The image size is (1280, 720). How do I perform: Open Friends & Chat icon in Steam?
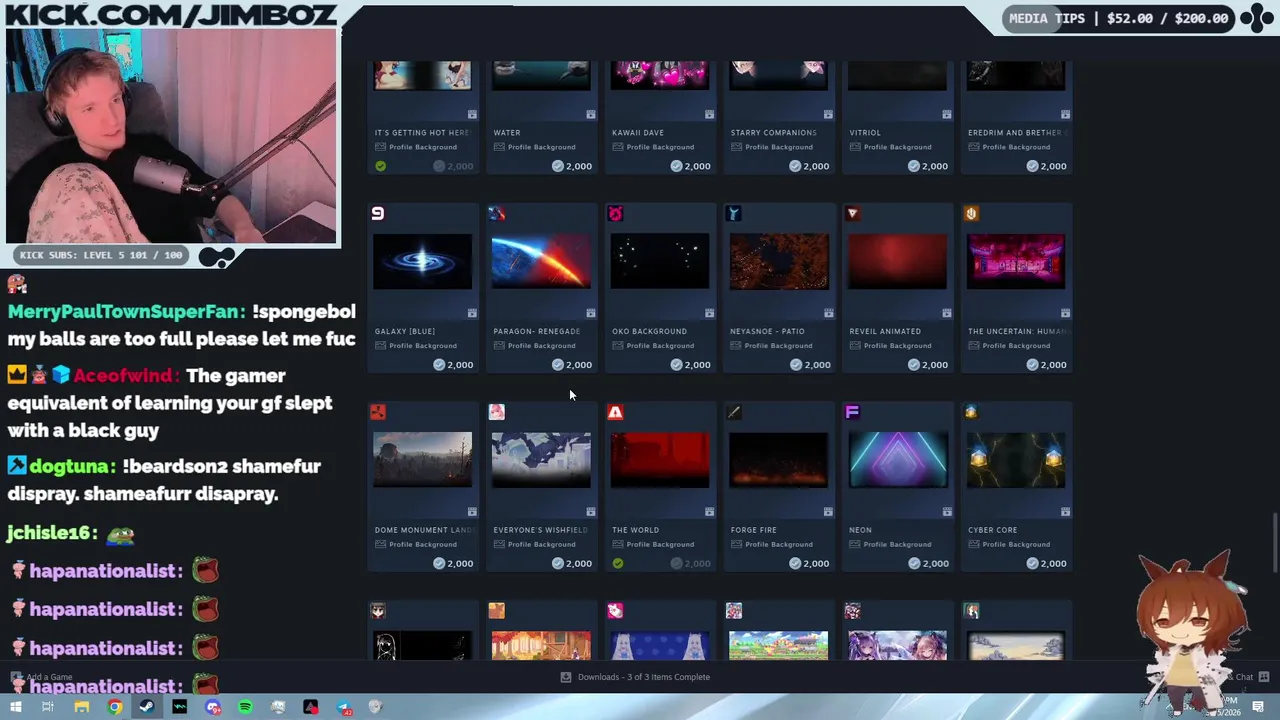click(1265, 677)
